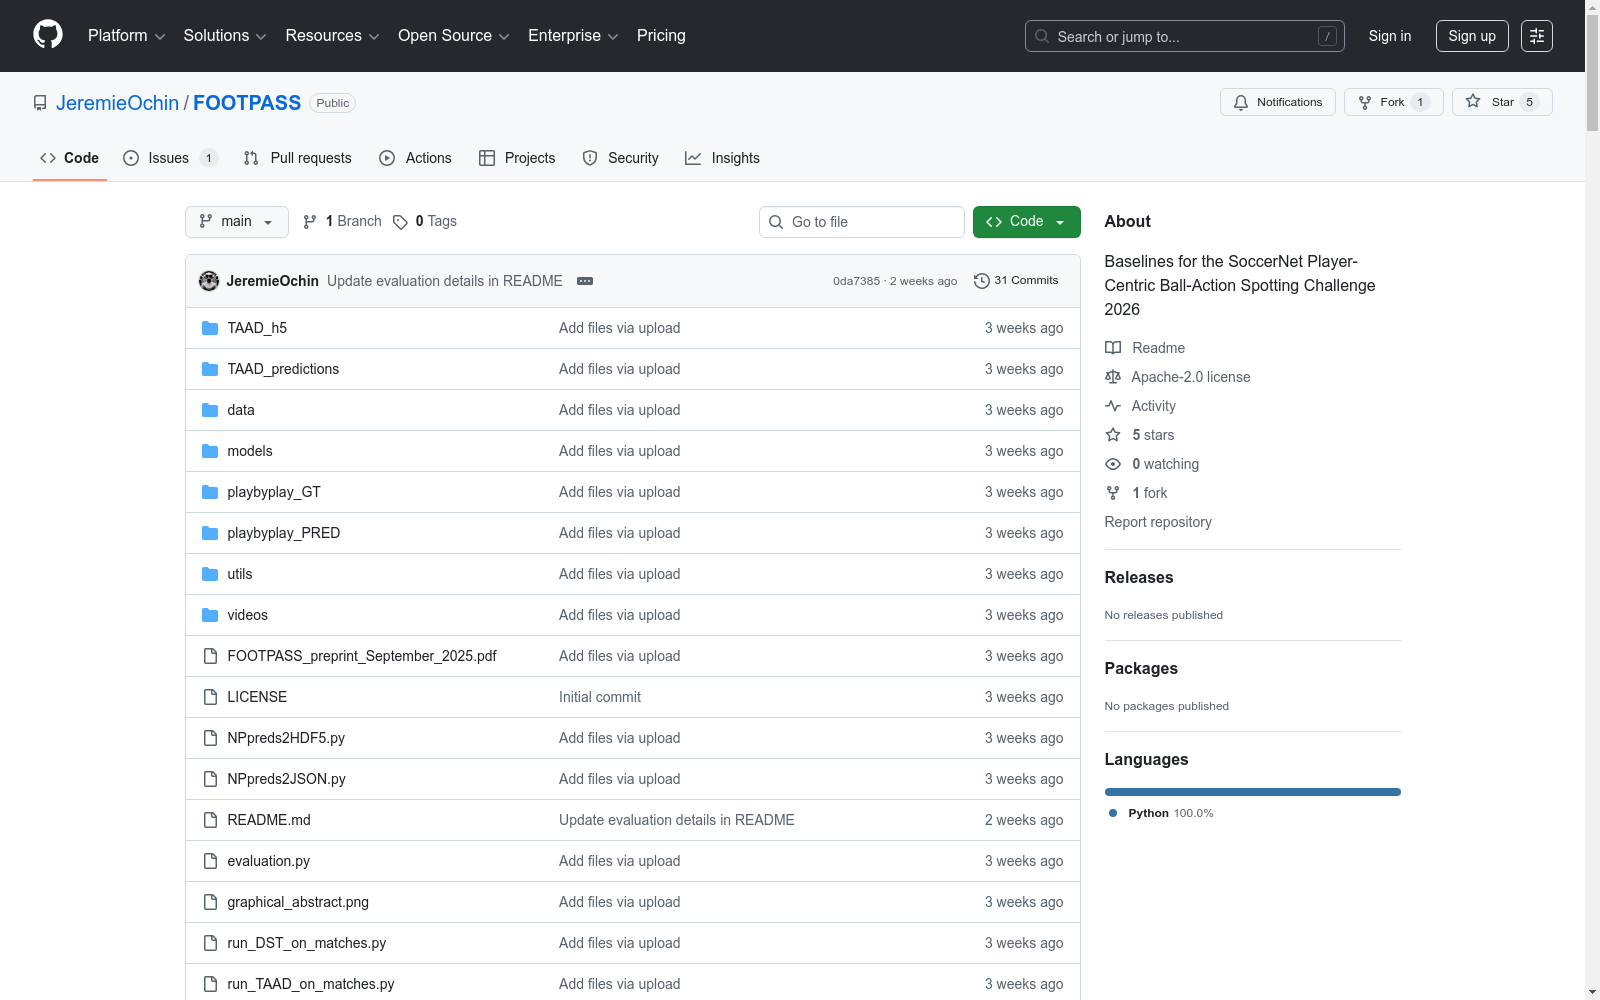Image resolution: width=1600 pixels, height=1000 pixels.
Task: Click the evaluation.py file icon
Action: (210, 861)
